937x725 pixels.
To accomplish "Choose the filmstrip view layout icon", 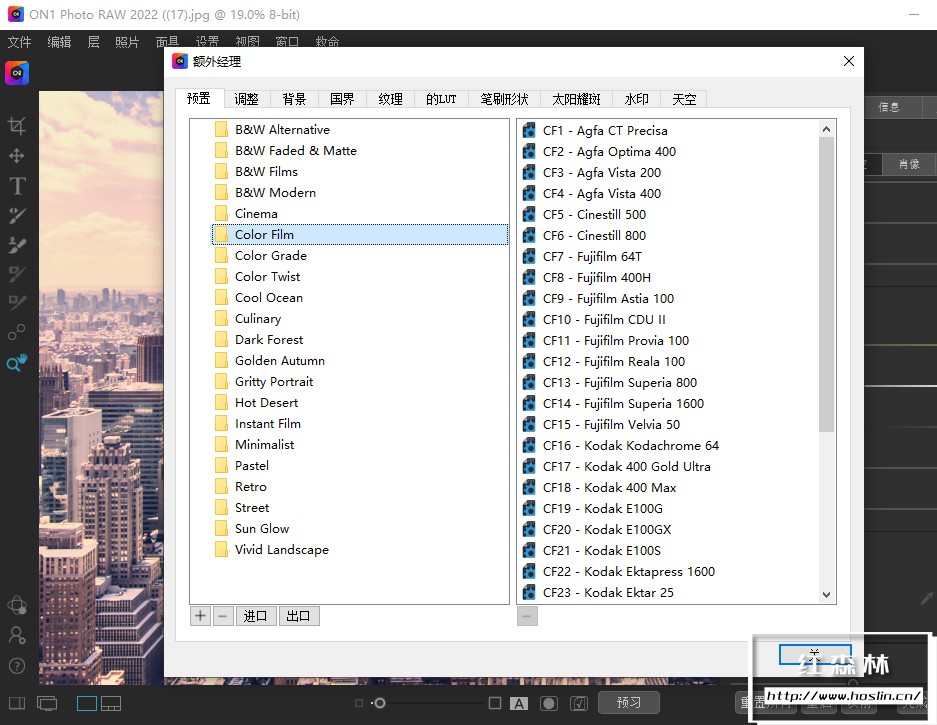I will pyautogui.click(x=111, y=703).
